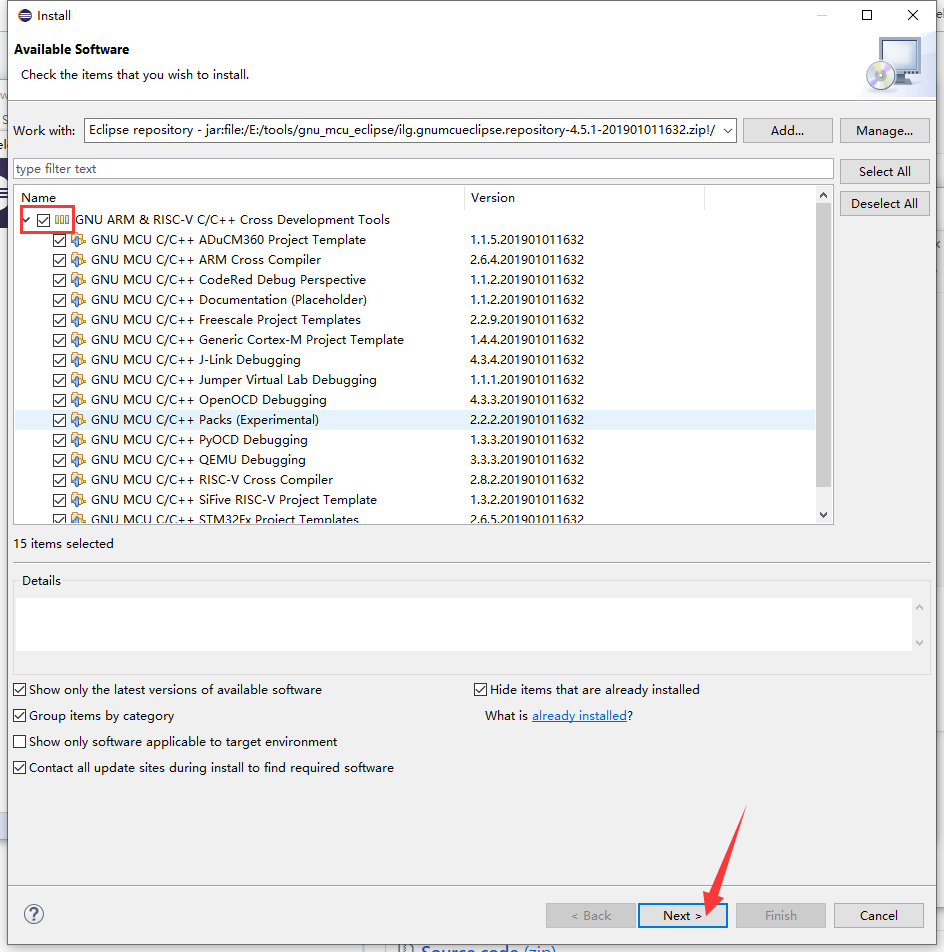Click the feature icon of Packs (Experimental)
The height and width of the screenshot is (952, 944).
coord(78,420)
